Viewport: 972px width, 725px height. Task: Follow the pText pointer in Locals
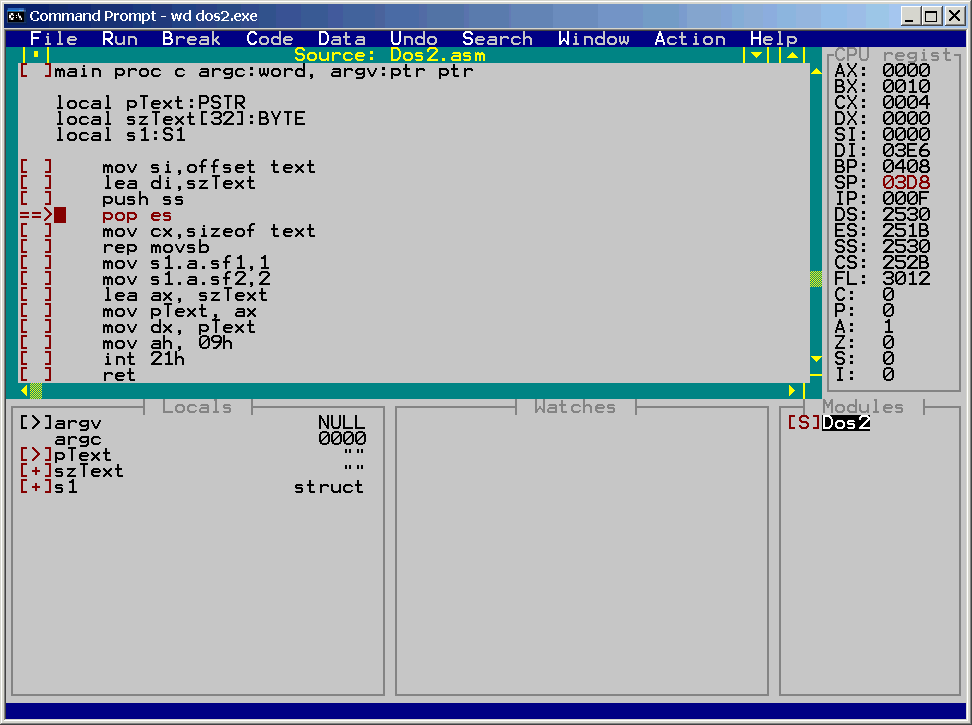(35, 455)
